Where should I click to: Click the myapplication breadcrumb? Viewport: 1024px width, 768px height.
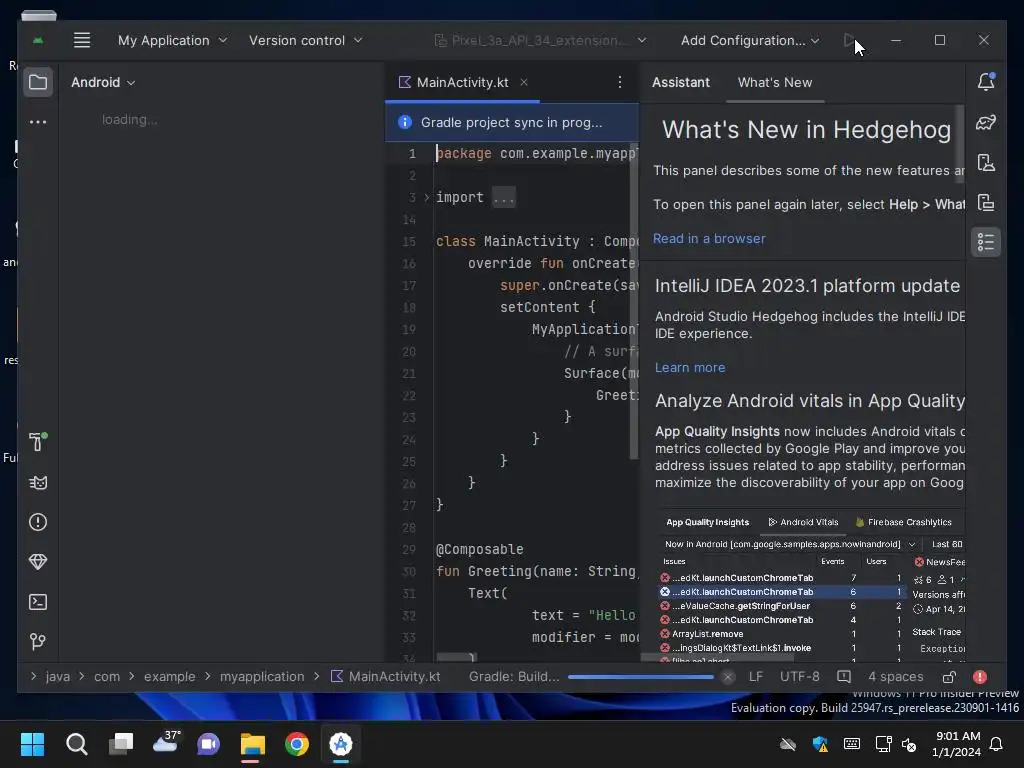tap(262, 677)
